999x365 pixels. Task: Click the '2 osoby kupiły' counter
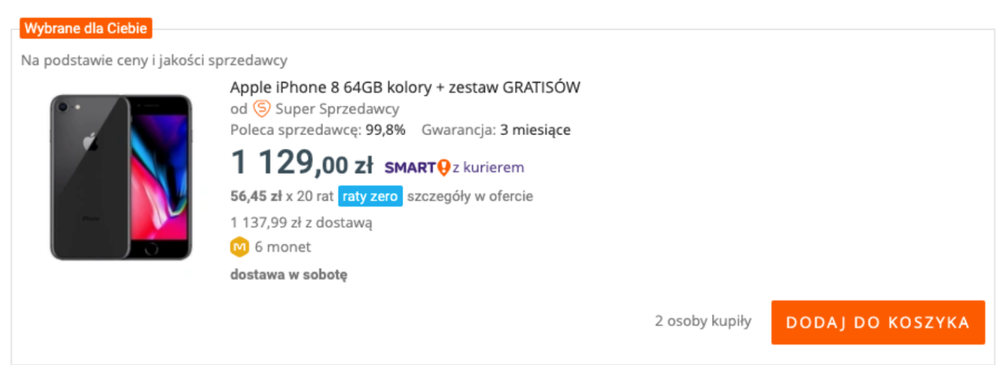click(x=703, y=321)
